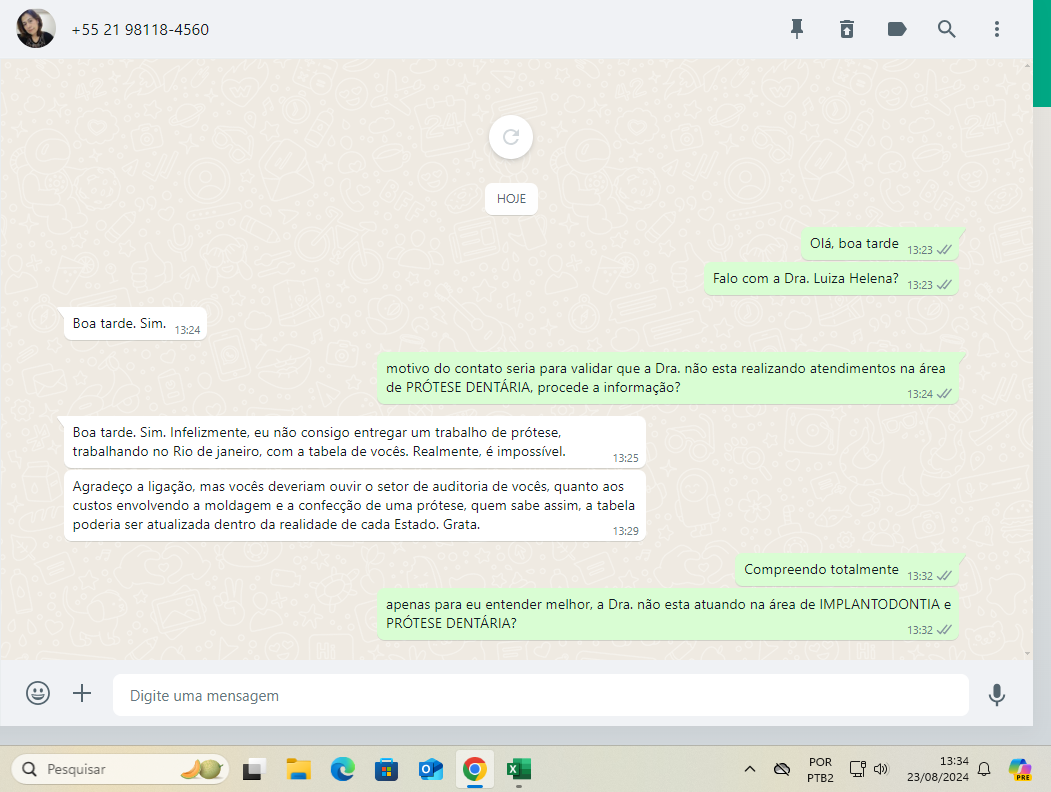Viewport: 1051px width, 792px height.
Task: Open Outlook from the taskbar
Action: tap(430, 769)
